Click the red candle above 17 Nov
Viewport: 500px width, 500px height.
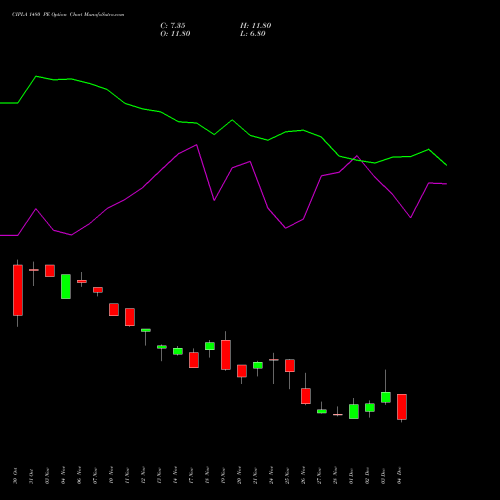click(194, 360)
